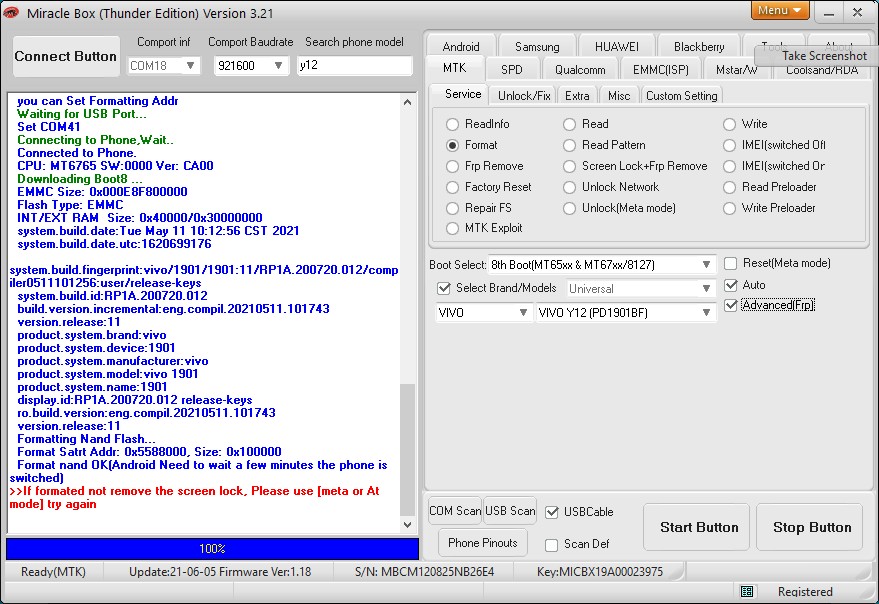Select the MTK Exploit radio option
879x604 pixels.
tap(452, 228)
